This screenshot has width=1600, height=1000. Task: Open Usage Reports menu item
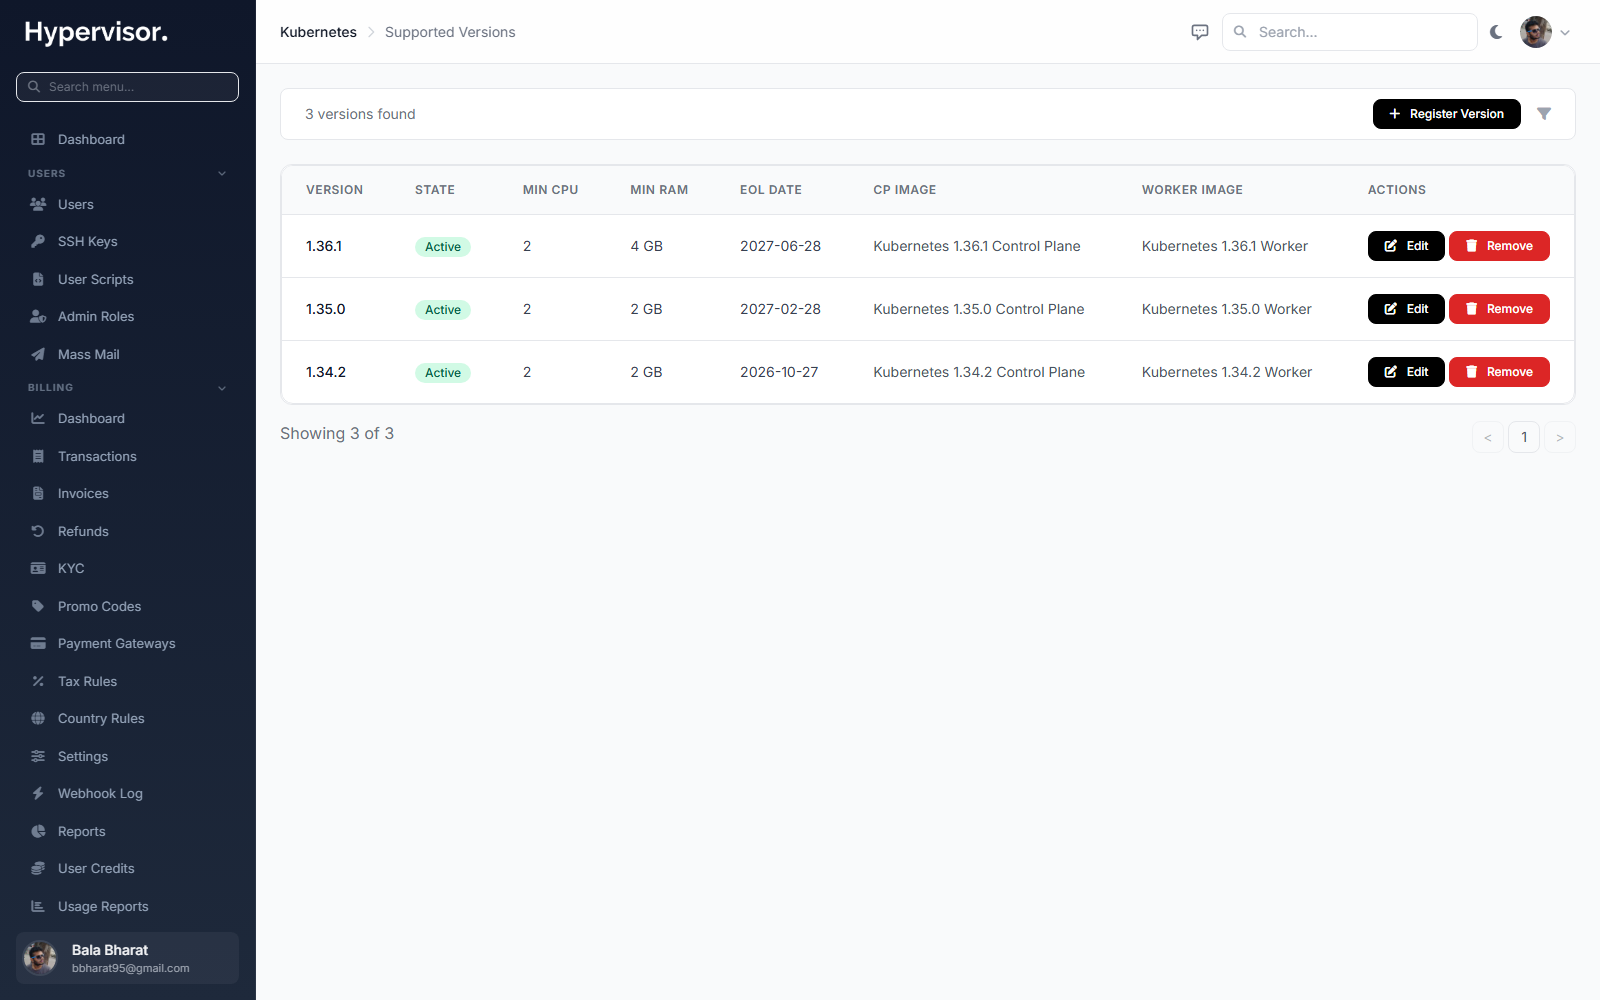pyautogui.click(x=128, y=906)
